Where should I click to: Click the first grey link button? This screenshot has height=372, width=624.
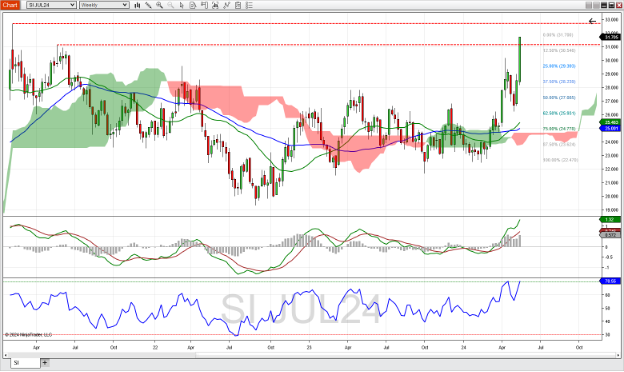tap(589, 5)
